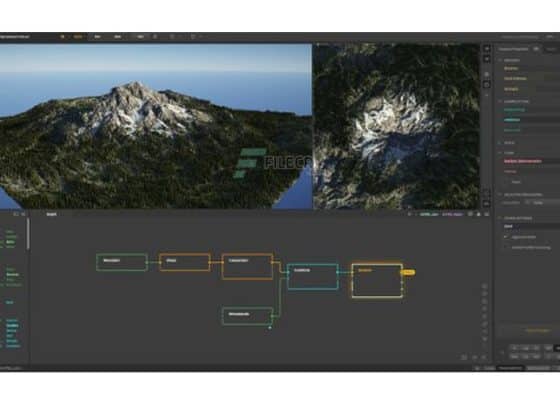
Task: Select the green first node in the graph
Action: click(122, 262)
